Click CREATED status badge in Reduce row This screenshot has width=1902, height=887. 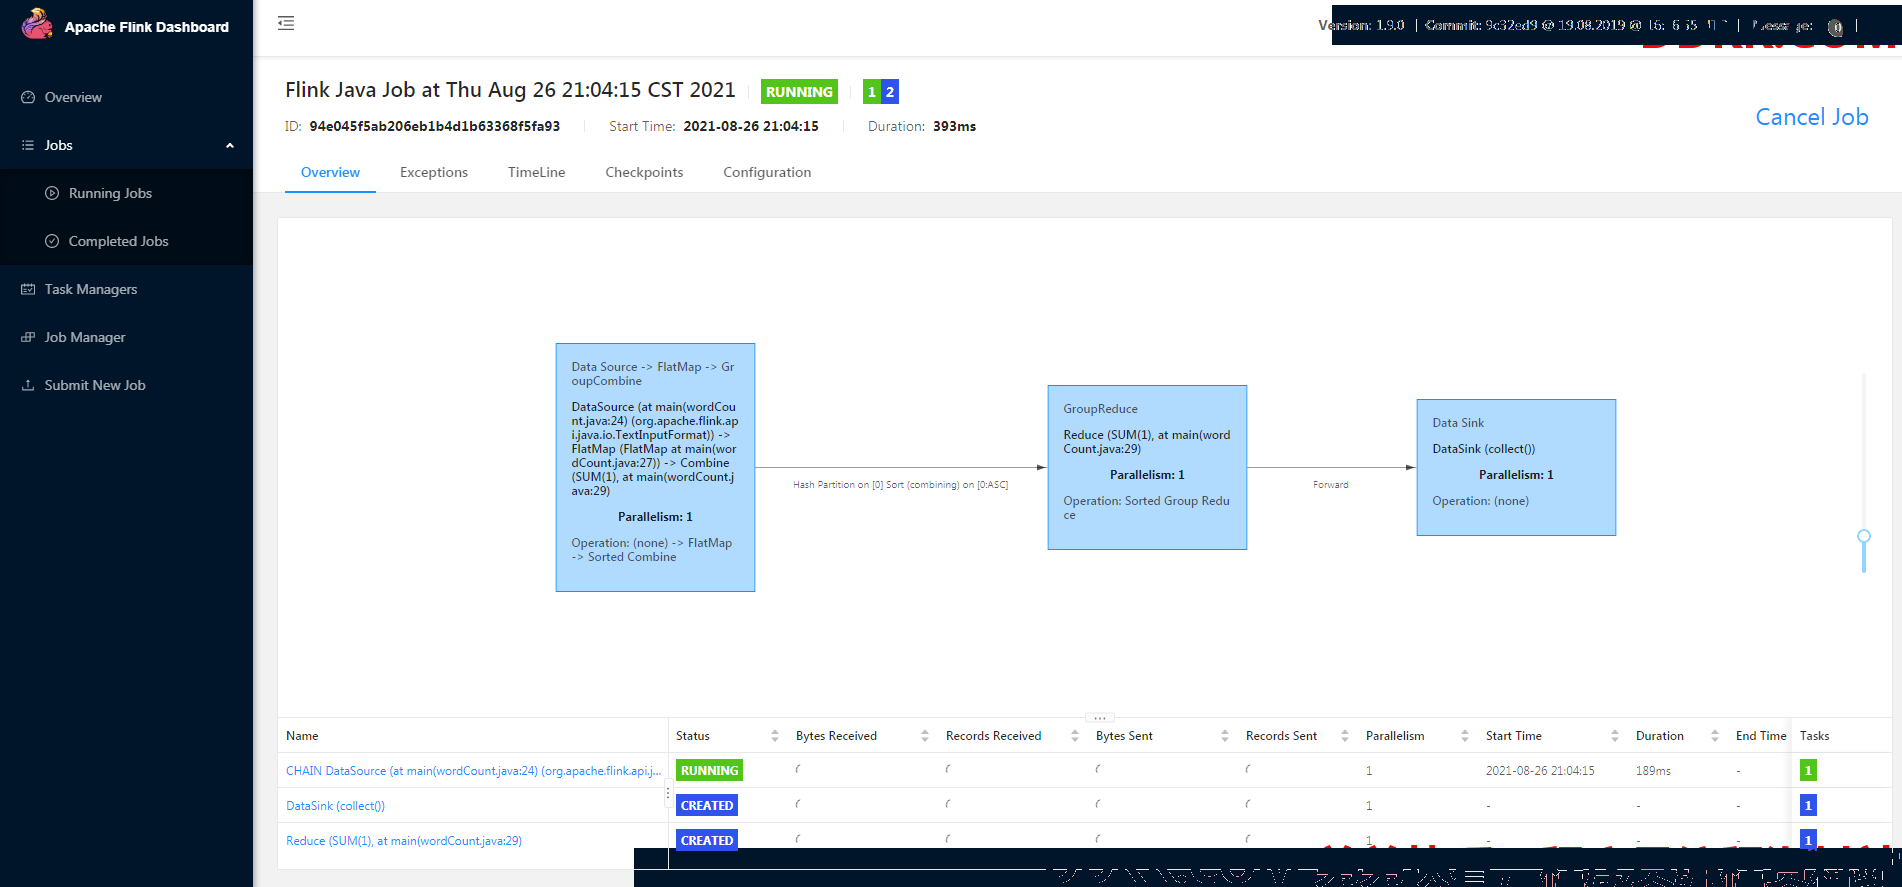tap(707, 841)
